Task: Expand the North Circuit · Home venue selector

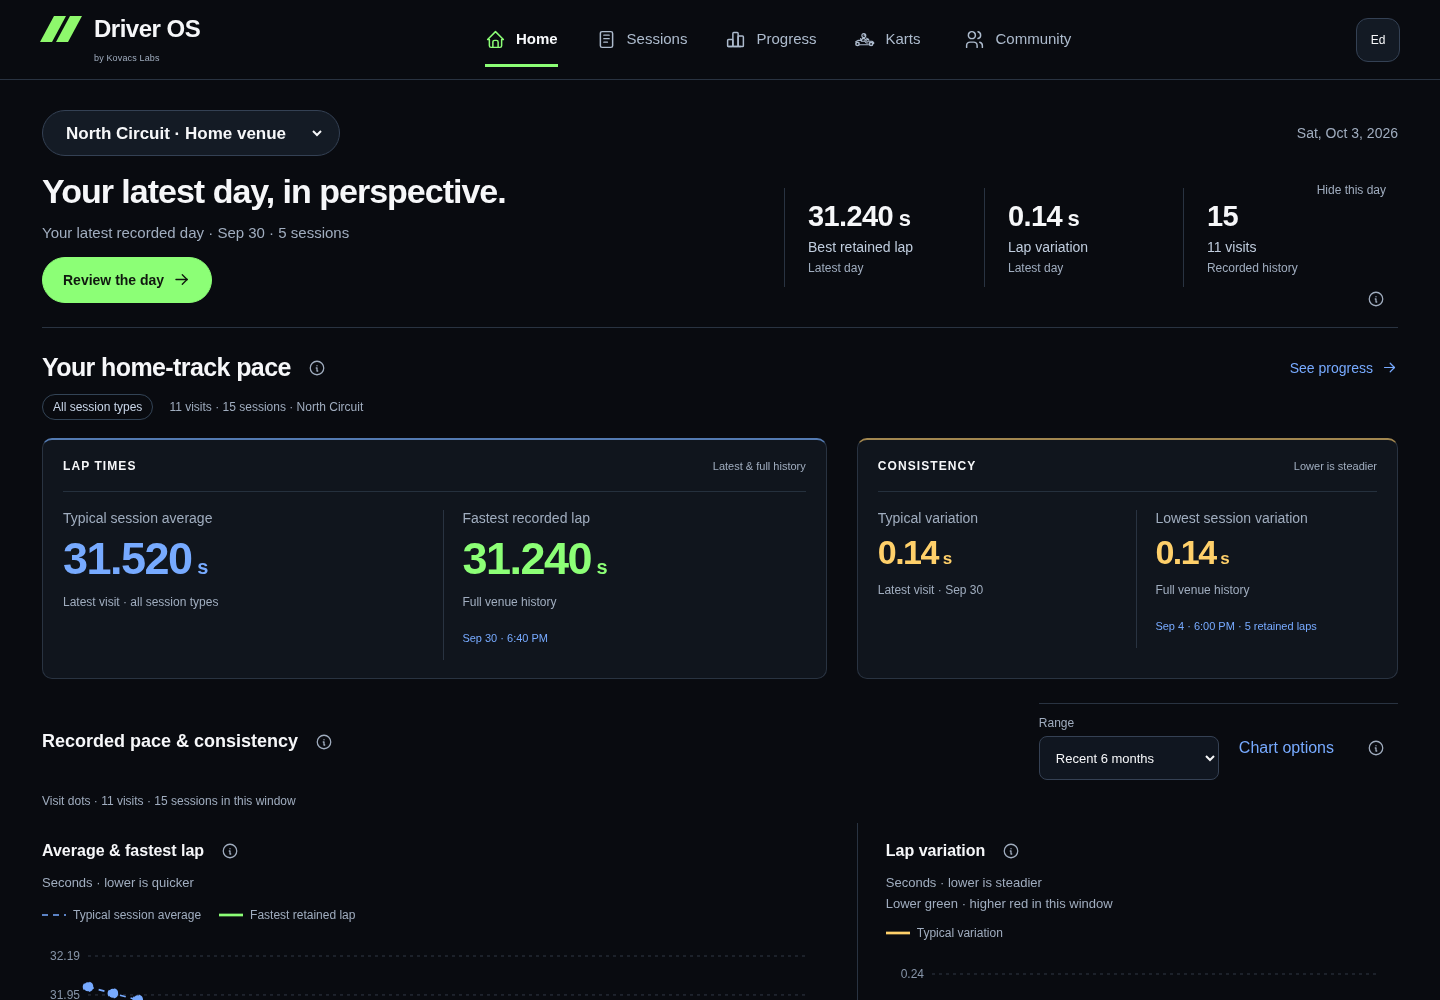Action: click(191, 133)
